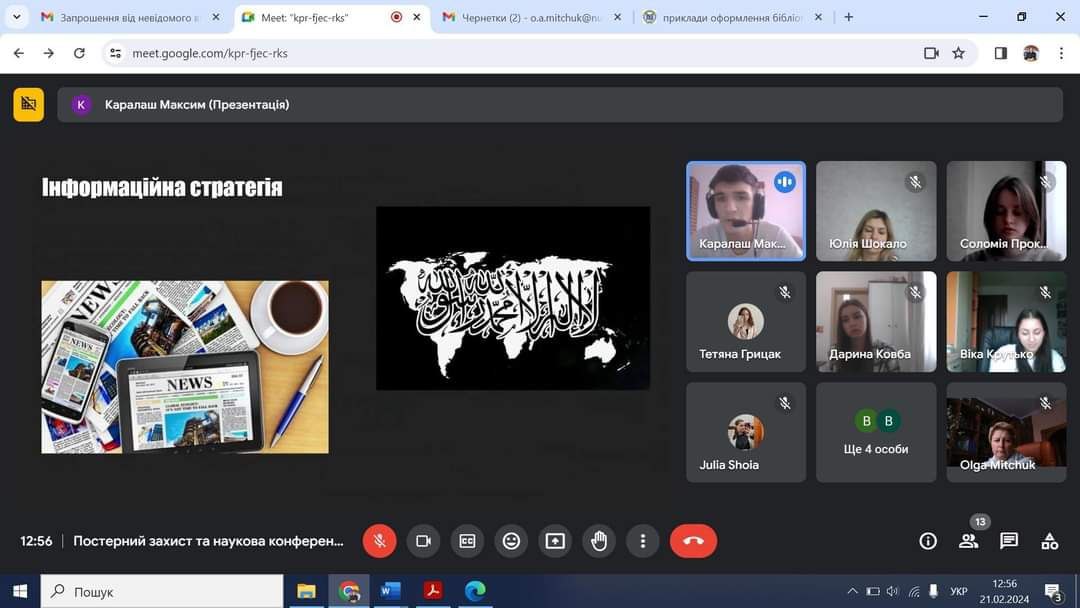Click battery icon in system tray

coord(873,591)
